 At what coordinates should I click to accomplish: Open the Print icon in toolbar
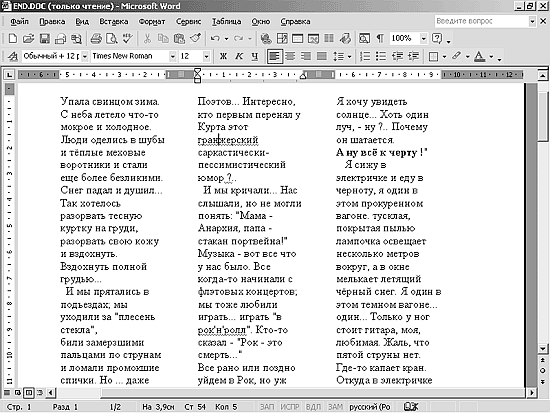click(96, 38)
